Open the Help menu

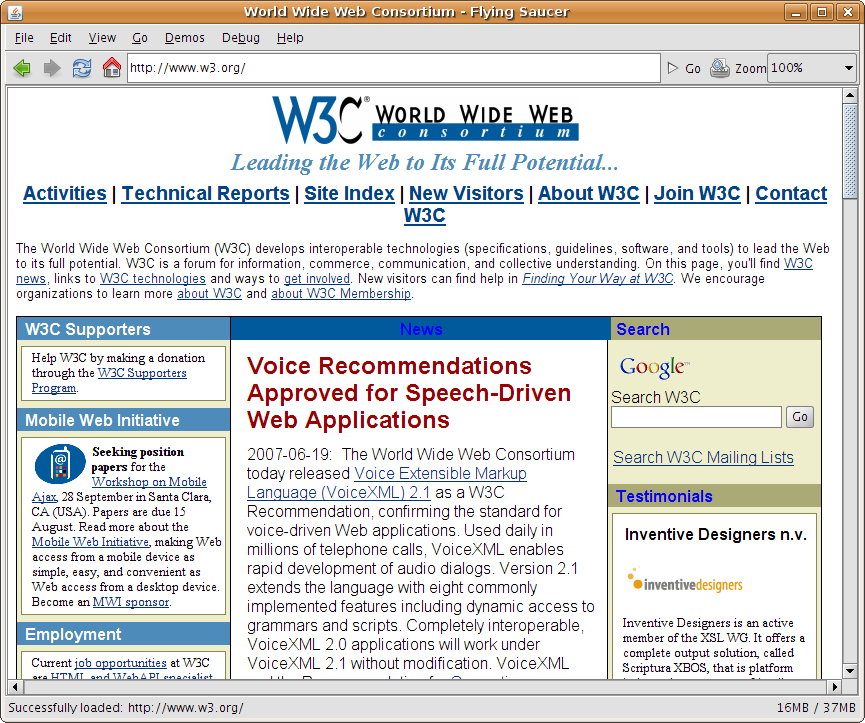pyautogui.click(x=290, y=38)
